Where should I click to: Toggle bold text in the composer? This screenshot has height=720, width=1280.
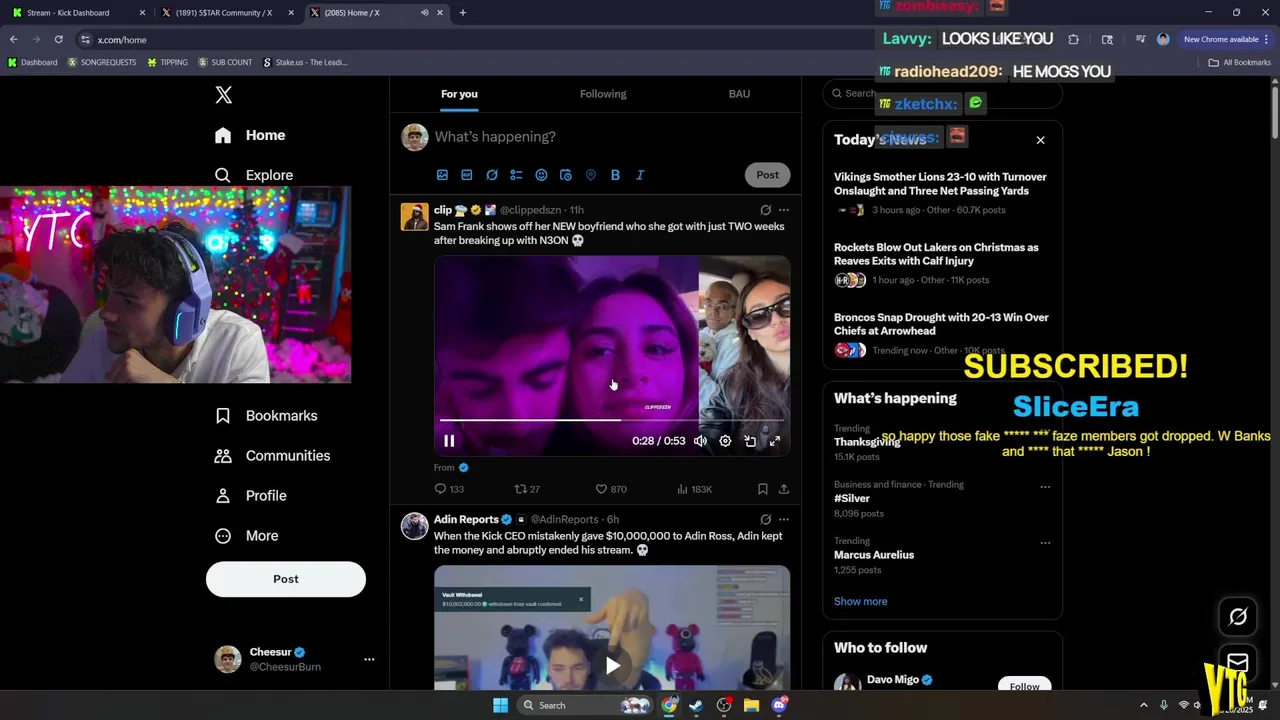pos(615,175)
